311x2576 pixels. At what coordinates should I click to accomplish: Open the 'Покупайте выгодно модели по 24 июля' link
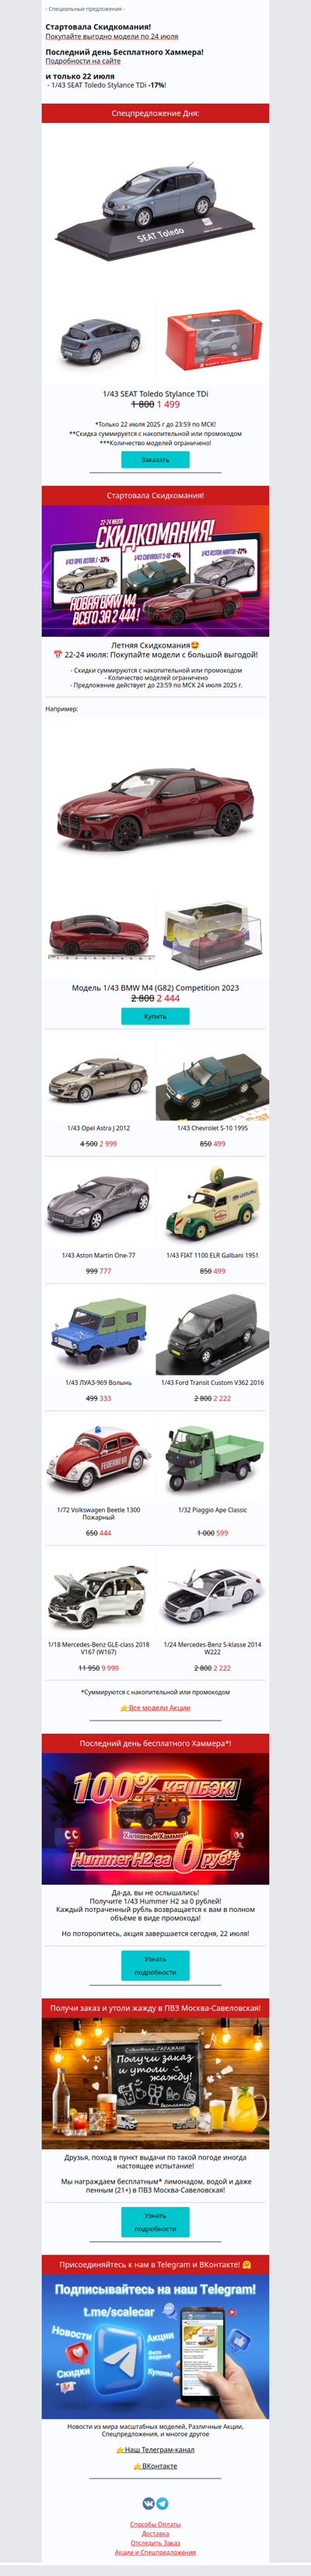coord(112,36)
